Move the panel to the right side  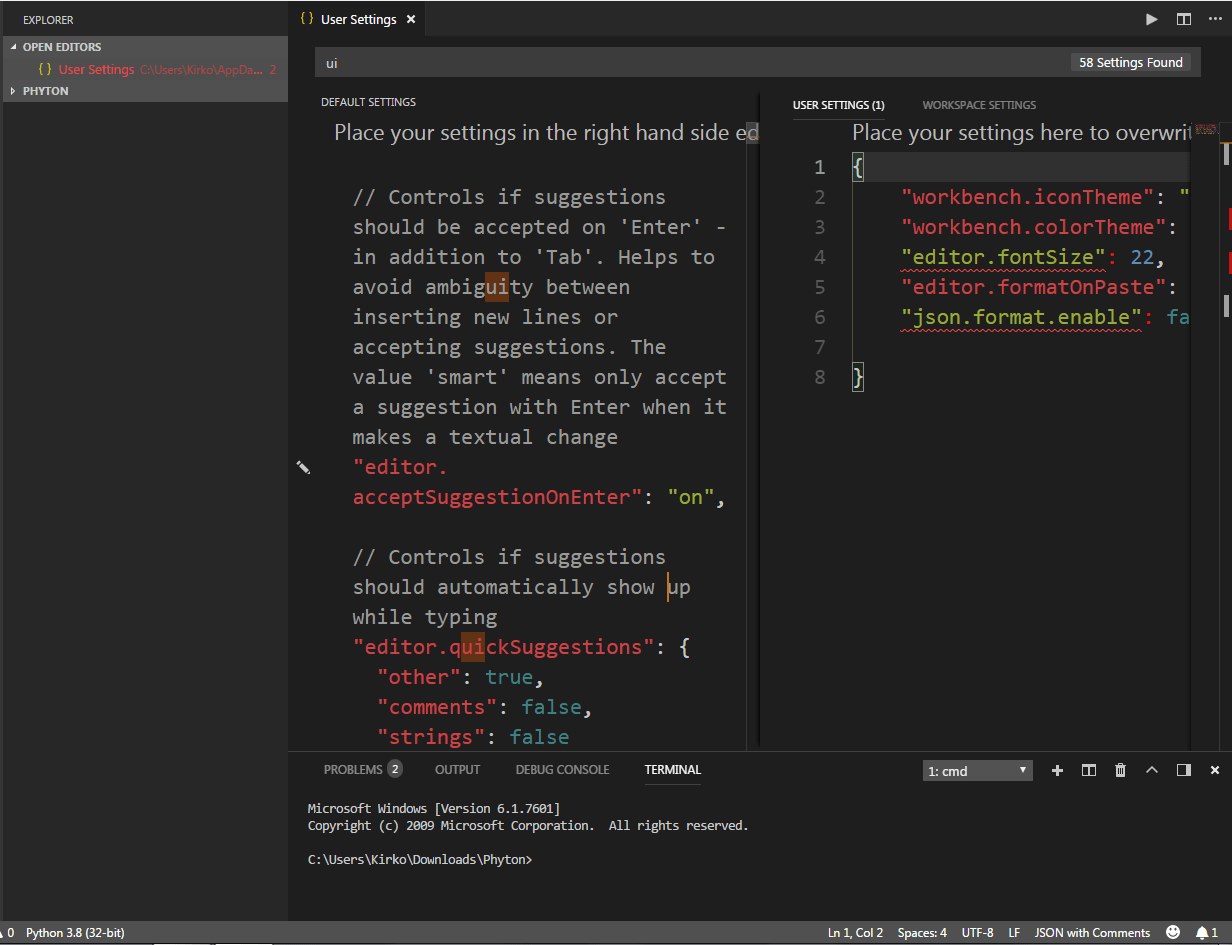click(1184, 770)
